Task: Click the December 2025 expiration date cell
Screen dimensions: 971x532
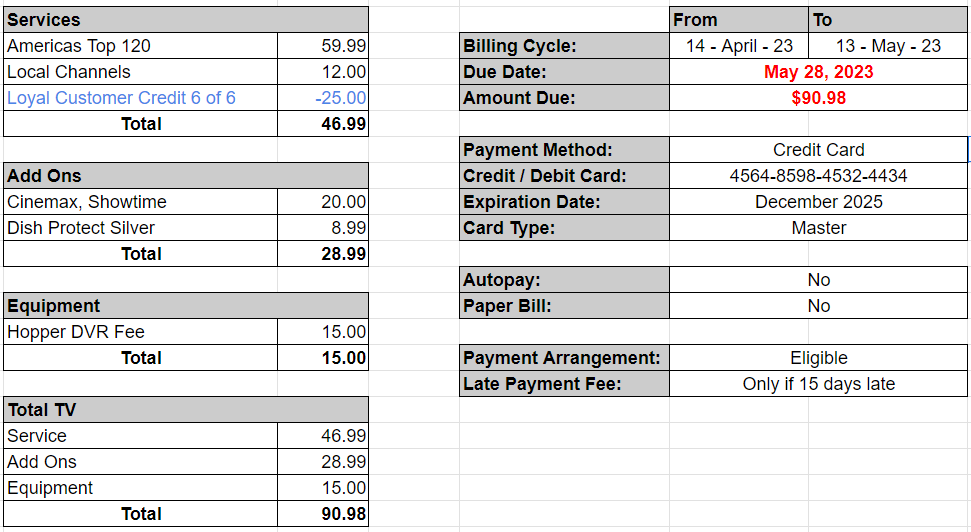Action: click(x=818, y=202)
